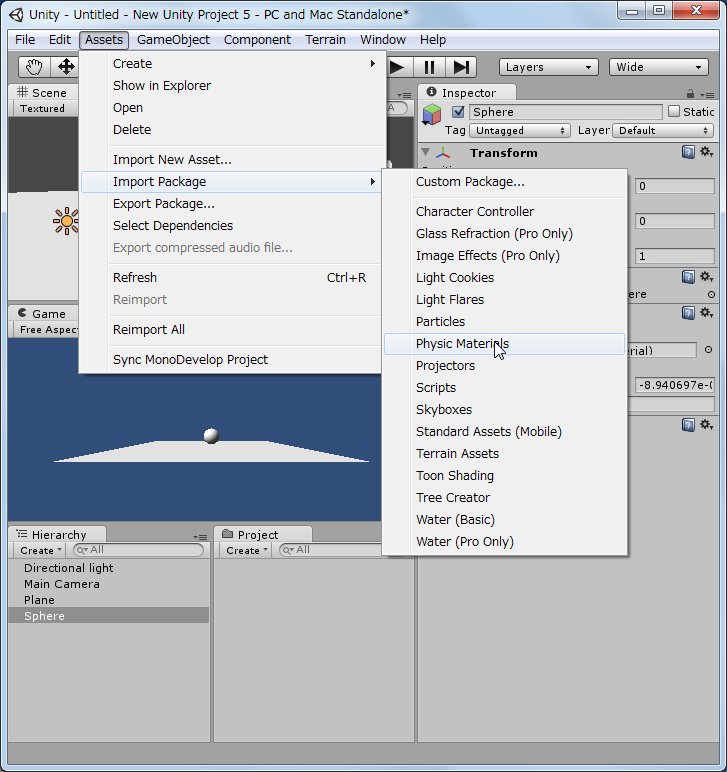Collapse the Transform component foldout

tap(426, 153)
